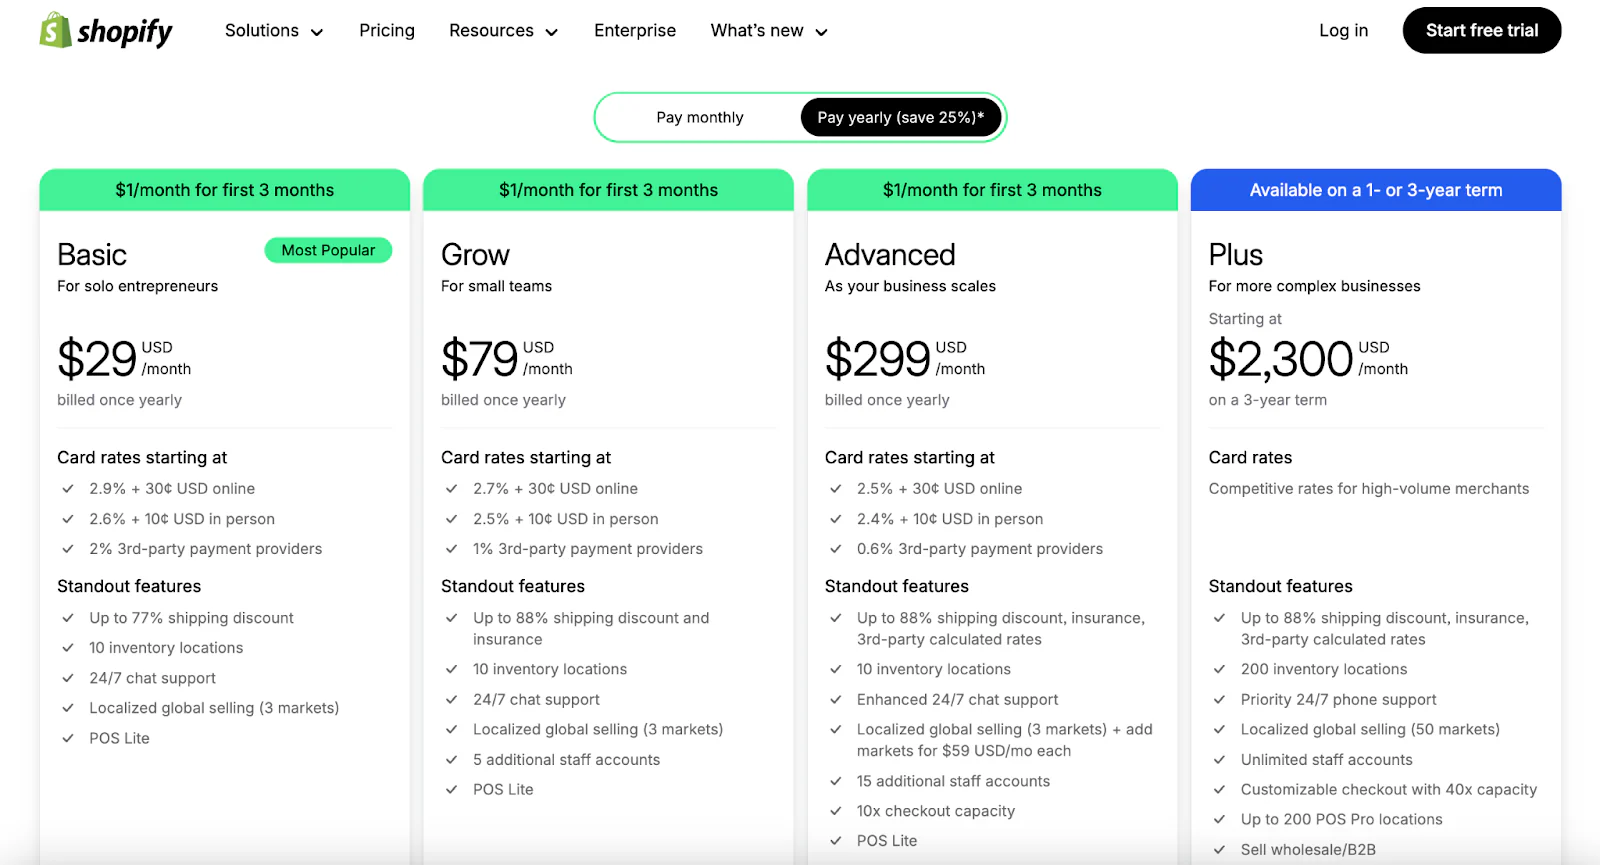
Task: Click the checkmark beside Enhanced 24/7 chat support
Action: pos(835,699)
